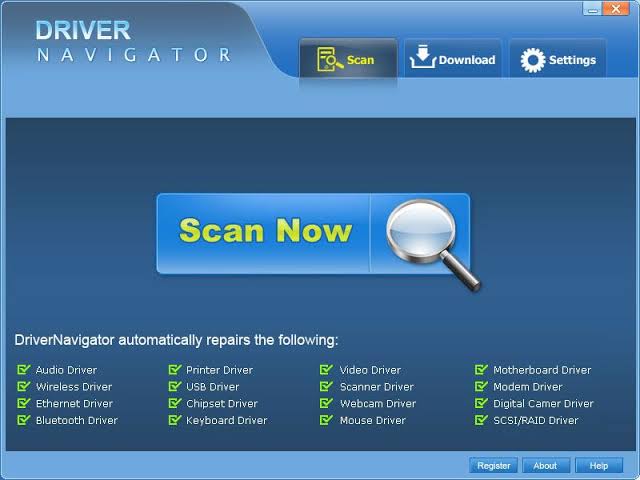
Task: Click the Mouse Driver checkmark icon
Action: coord(326,420)
